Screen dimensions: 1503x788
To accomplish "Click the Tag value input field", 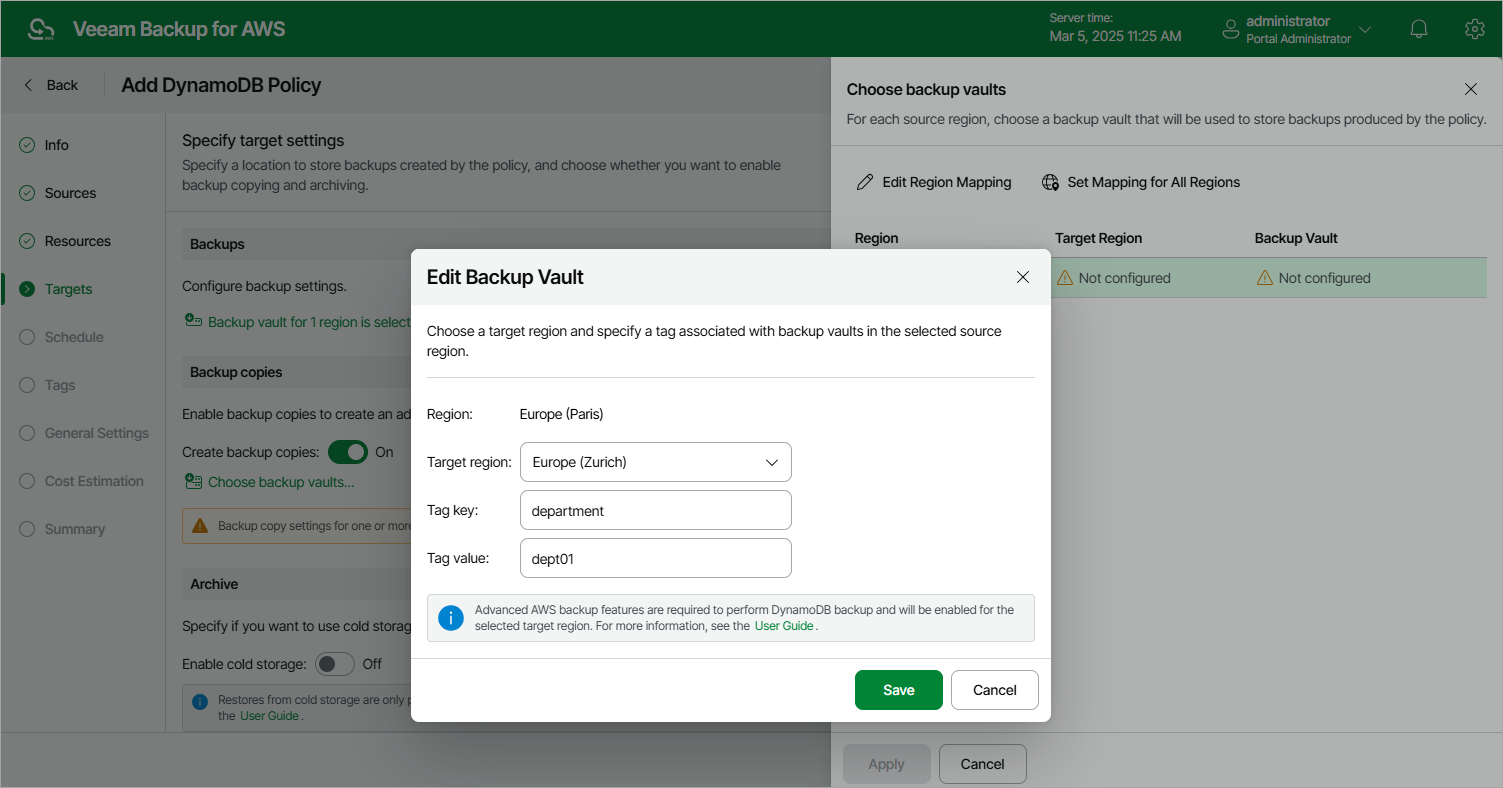I will click(655, 558).
